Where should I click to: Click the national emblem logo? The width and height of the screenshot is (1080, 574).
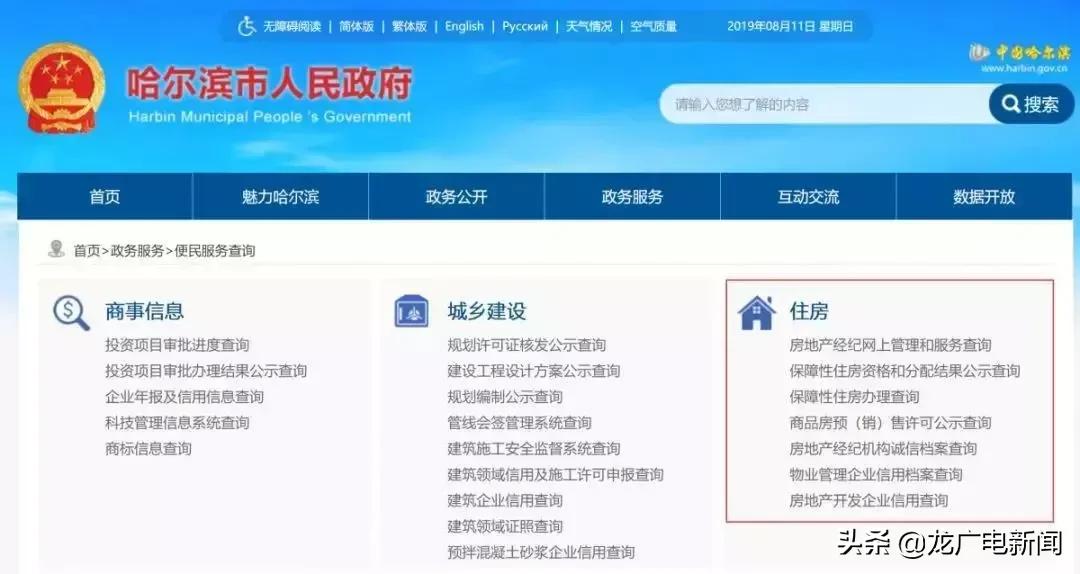62,88
